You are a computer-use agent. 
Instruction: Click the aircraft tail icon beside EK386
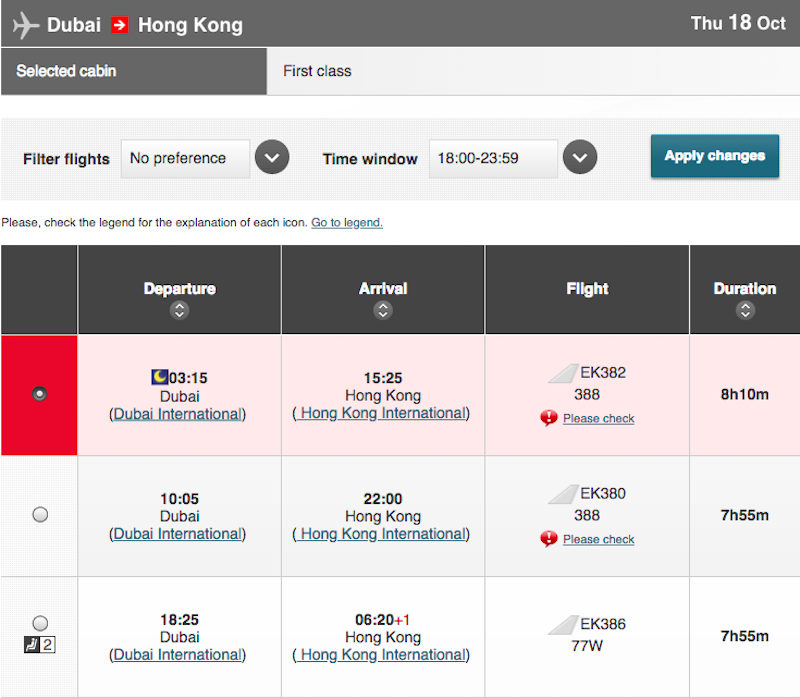pos(563,625)
